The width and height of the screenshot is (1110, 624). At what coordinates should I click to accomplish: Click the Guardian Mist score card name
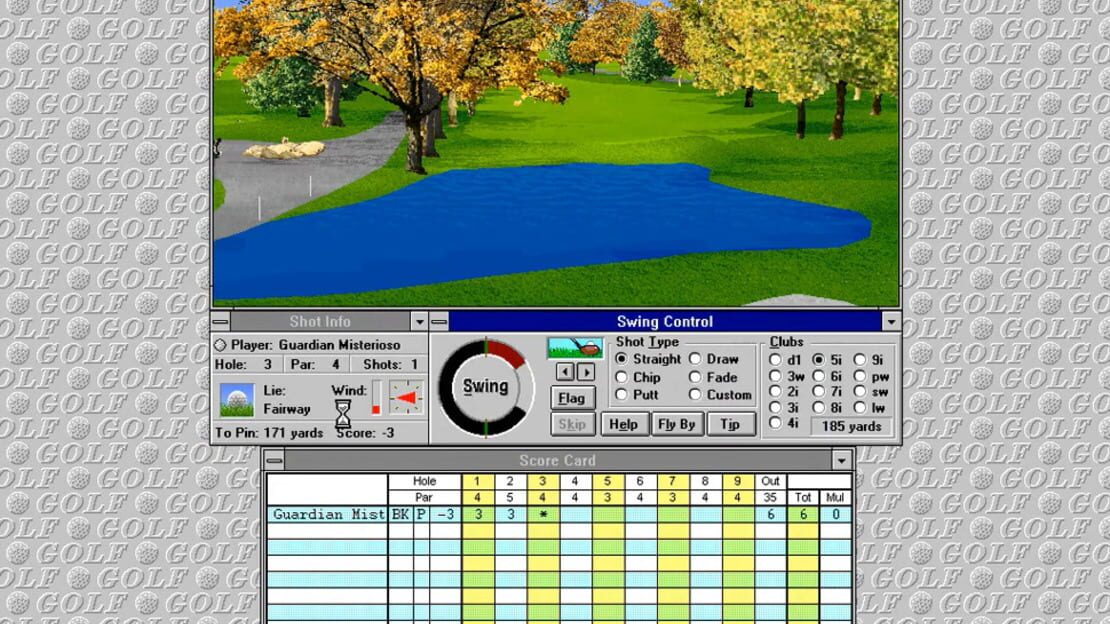click(329, 514)
